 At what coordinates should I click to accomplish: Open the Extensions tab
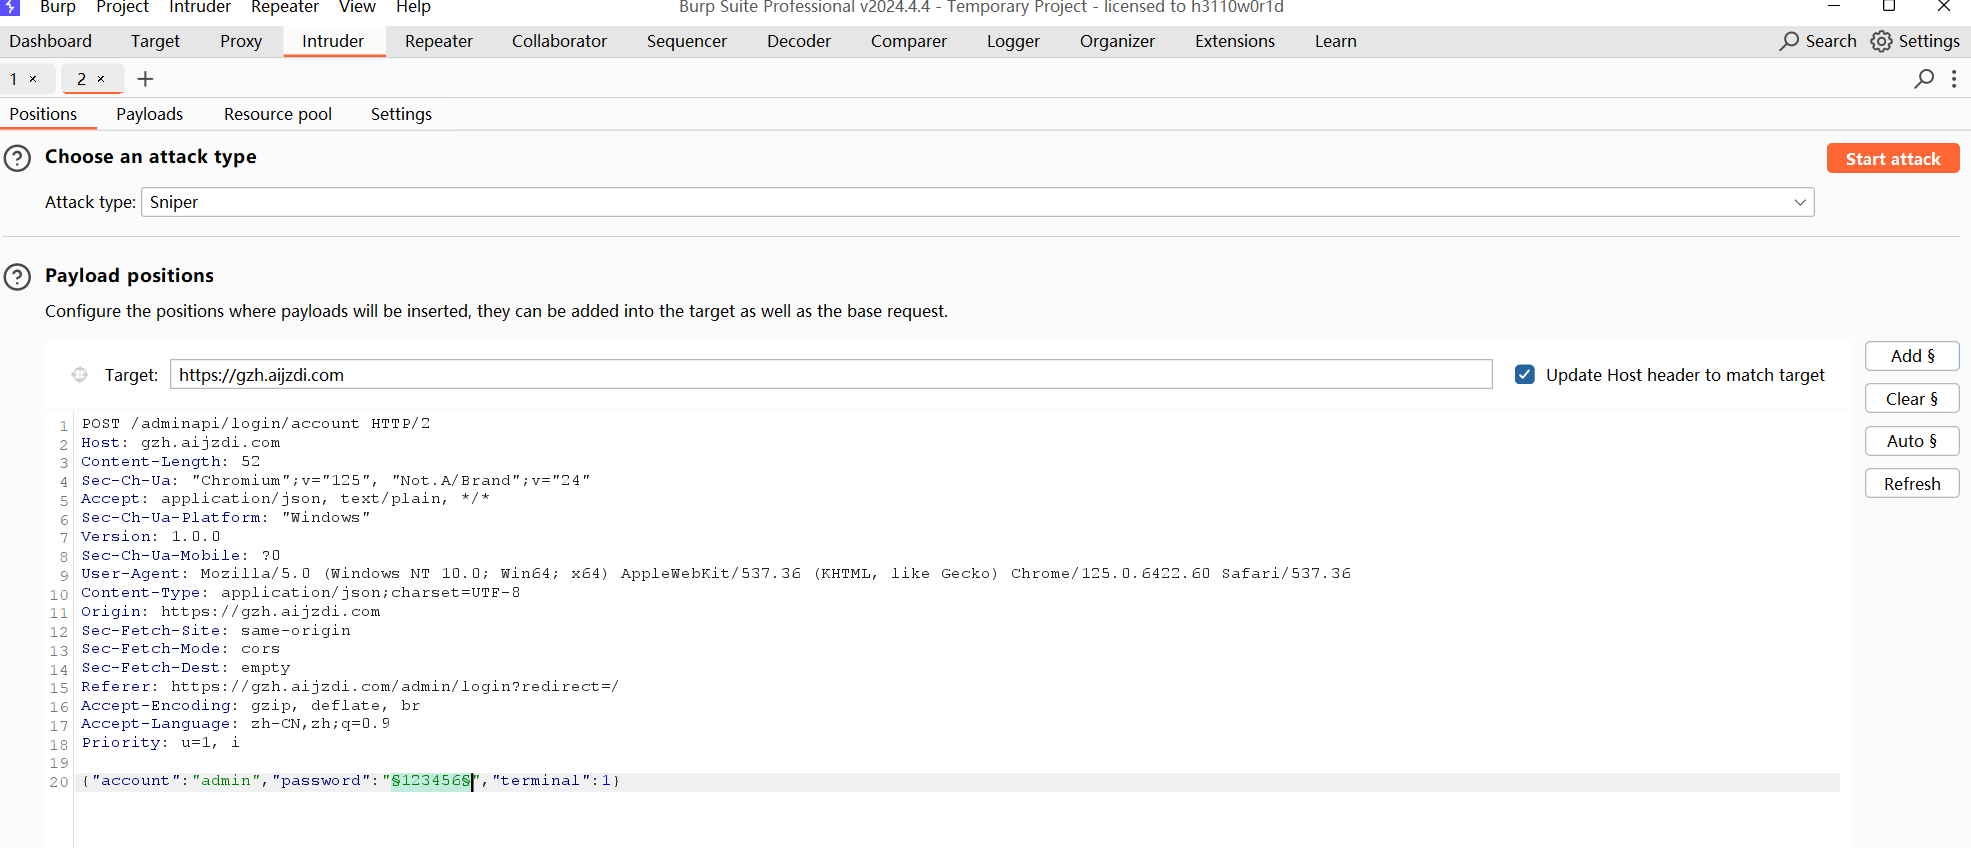click(x=1235, y=41)
